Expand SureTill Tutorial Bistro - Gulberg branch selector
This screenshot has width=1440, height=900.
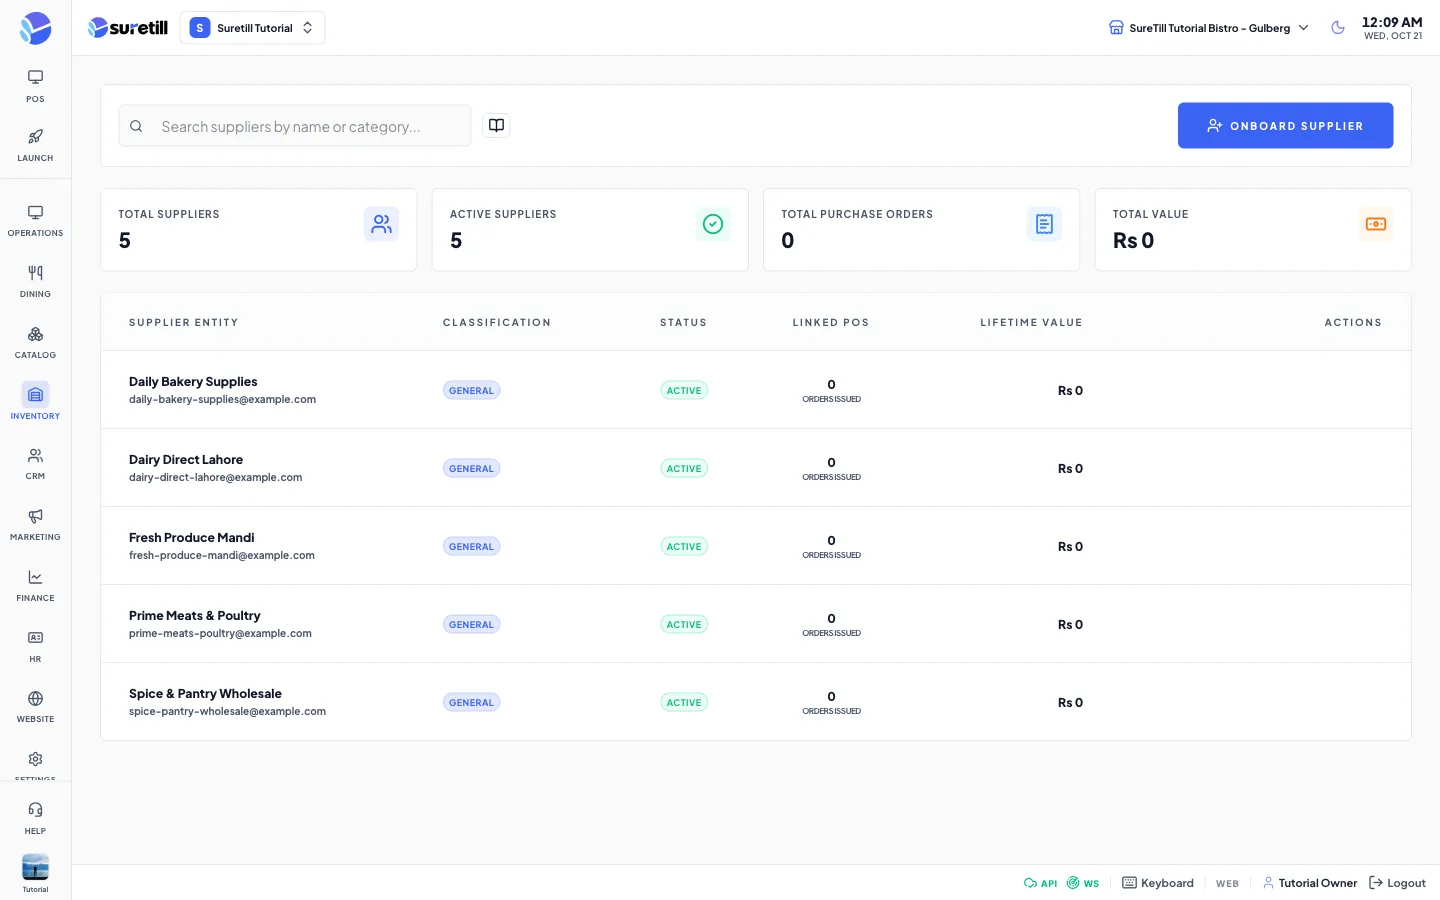1208,28
